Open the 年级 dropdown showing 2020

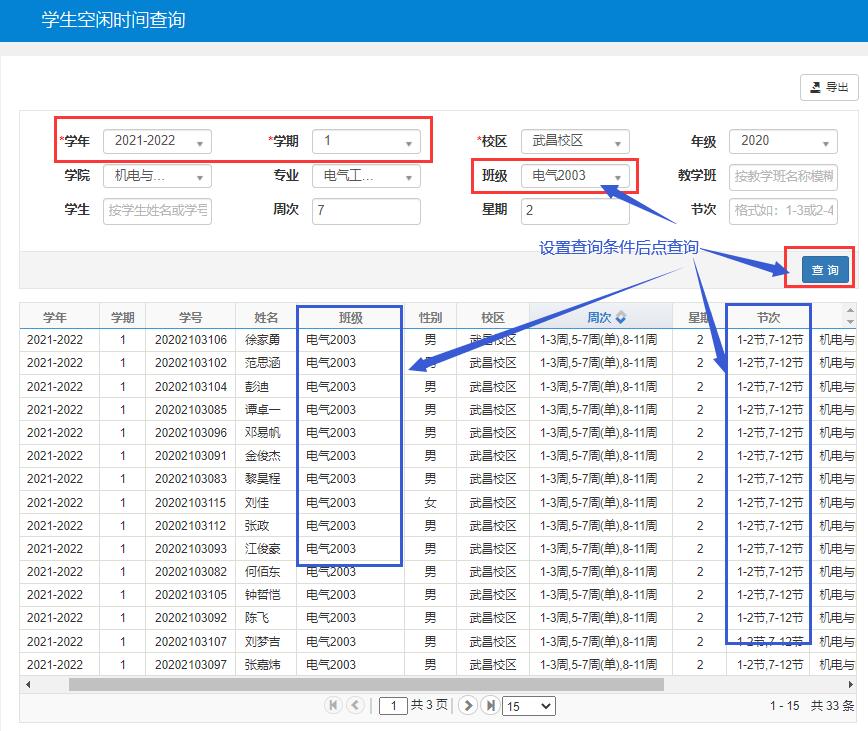pyautogui.click(x=783, y=142)
